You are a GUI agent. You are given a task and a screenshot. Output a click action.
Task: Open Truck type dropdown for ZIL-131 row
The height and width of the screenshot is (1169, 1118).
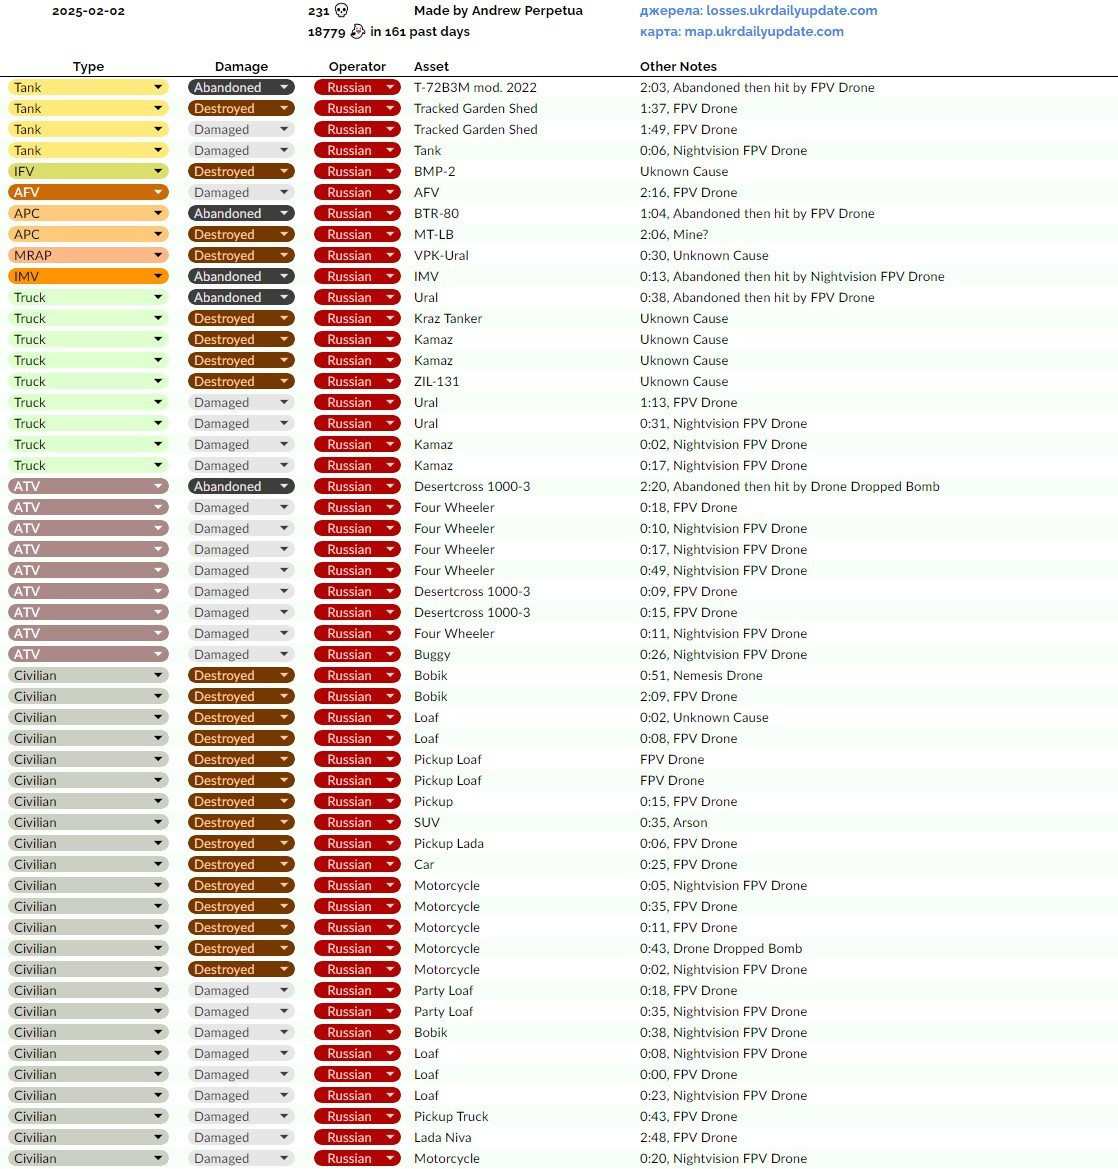click(x=88, y=381)
